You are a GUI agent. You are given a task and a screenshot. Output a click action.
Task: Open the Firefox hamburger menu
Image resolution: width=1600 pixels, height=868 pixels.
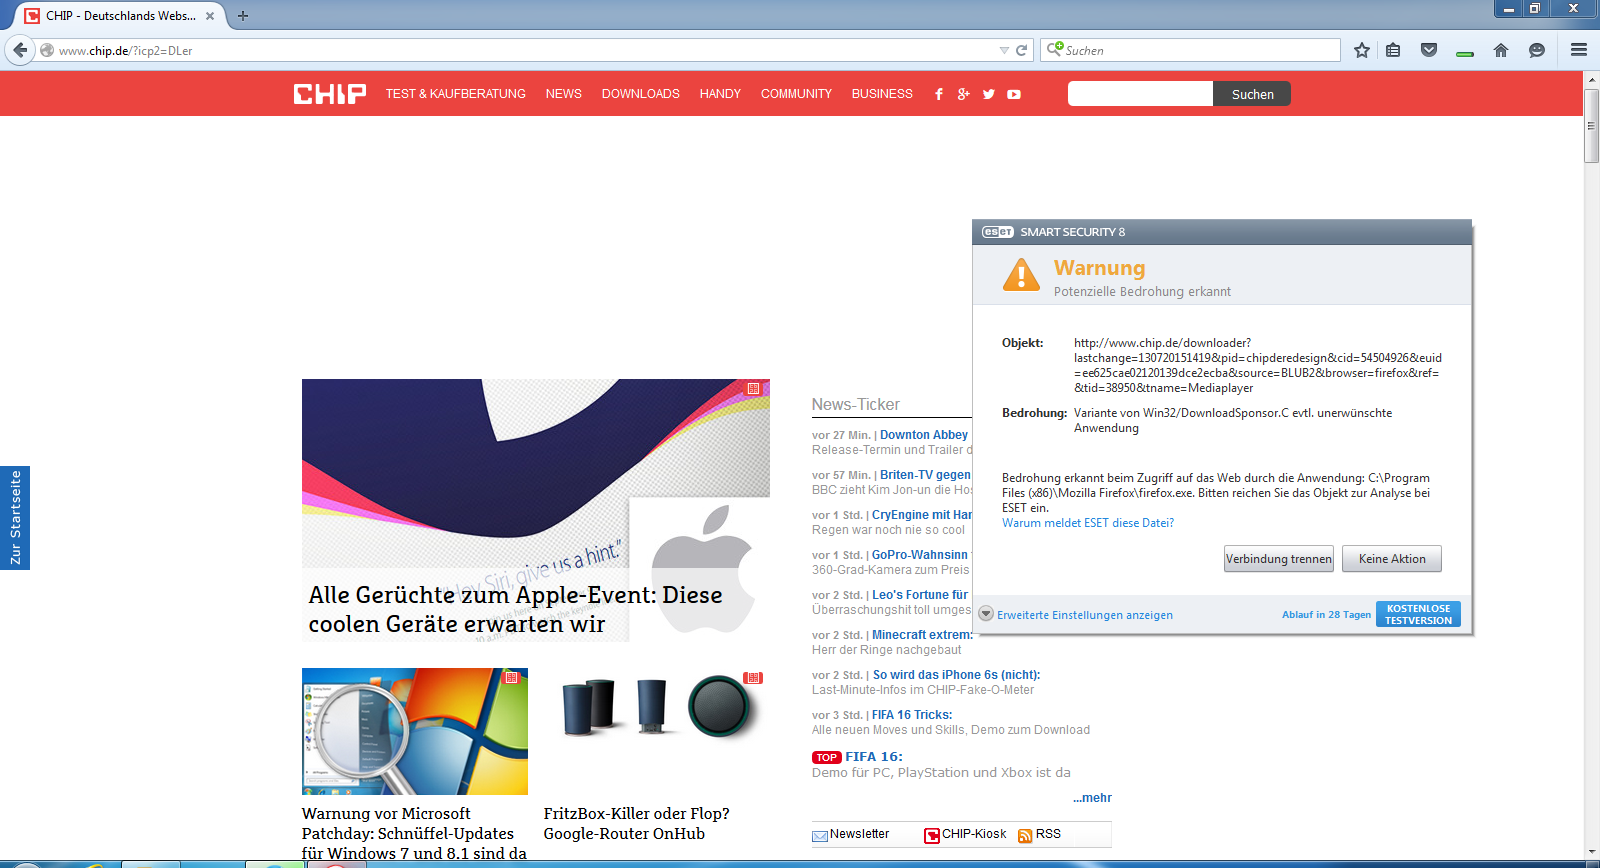1579,50
